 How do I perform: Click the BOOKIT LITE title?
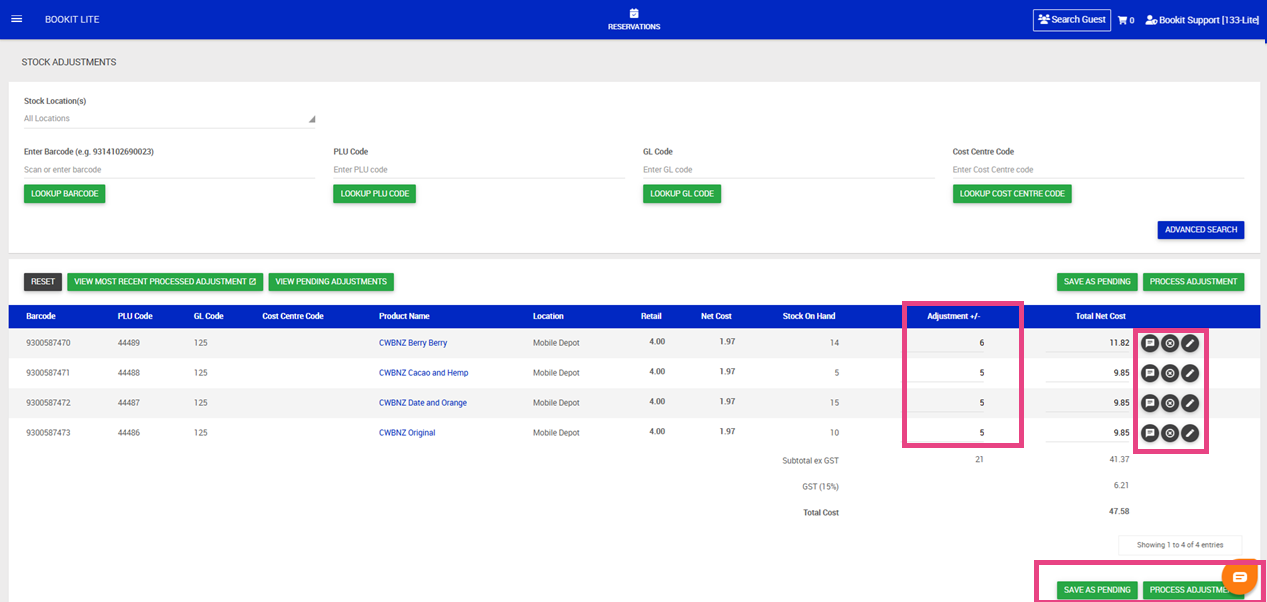click(x=72, y=20)
